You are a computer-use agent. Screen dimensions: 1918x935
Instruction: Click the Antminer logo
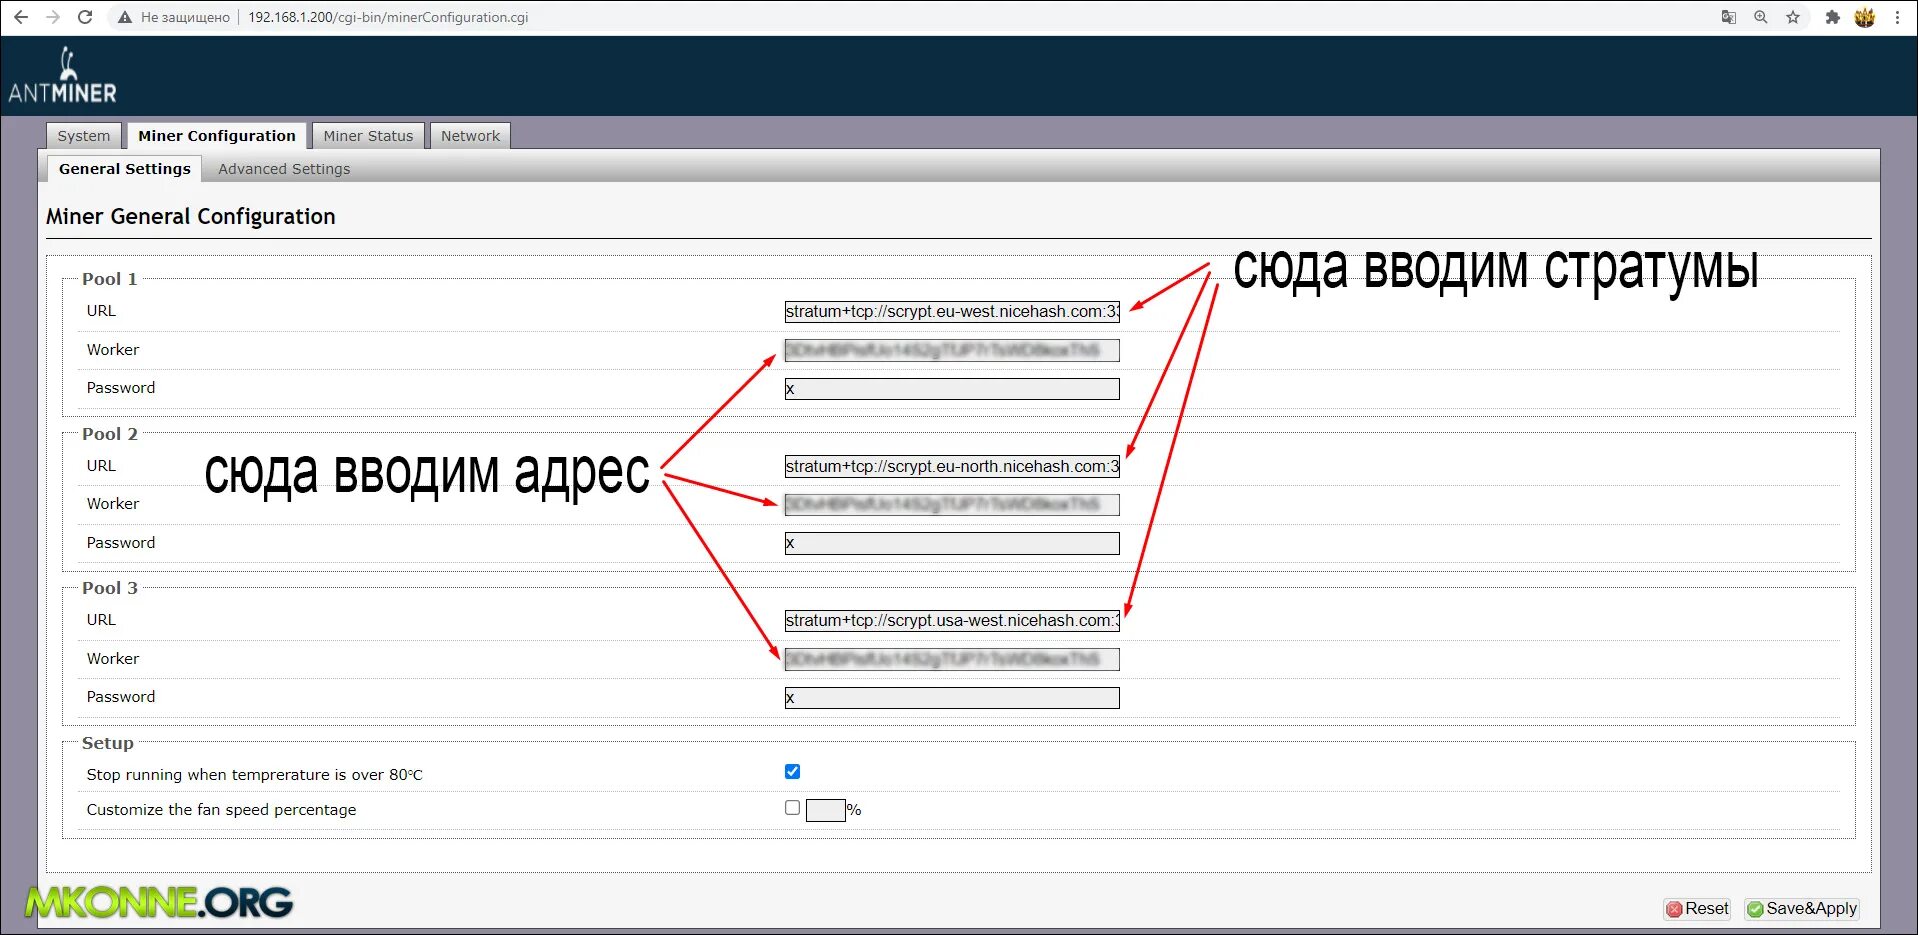pos(63,76)
